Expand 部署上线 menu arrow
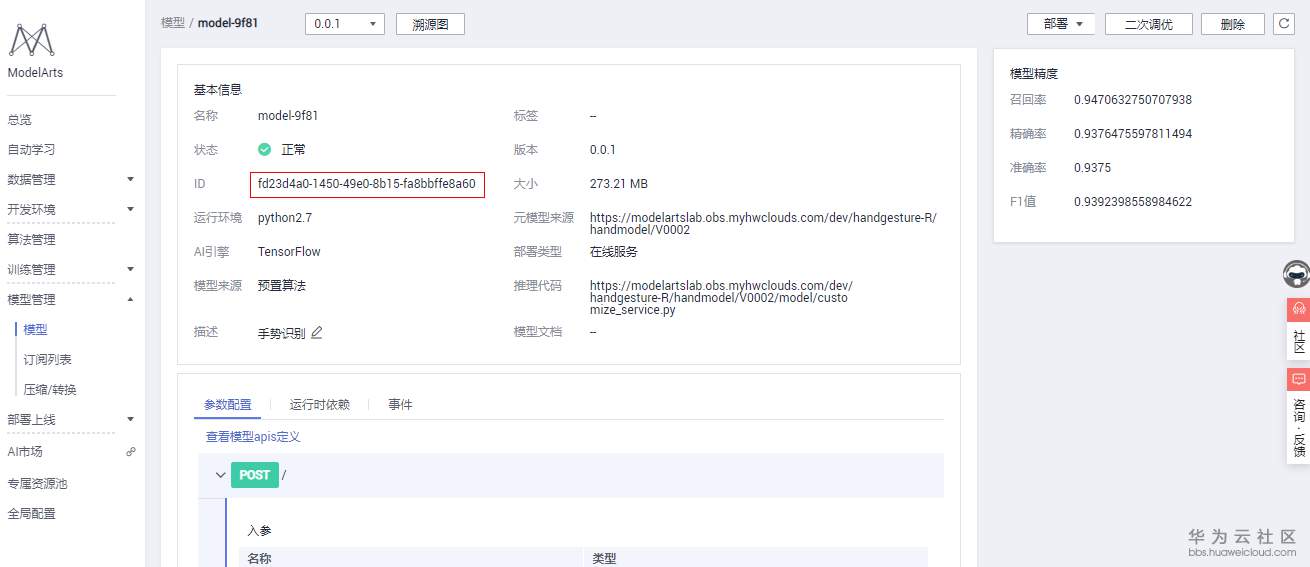The width and height of the screenshot is (1310, 567). point(130,420)
